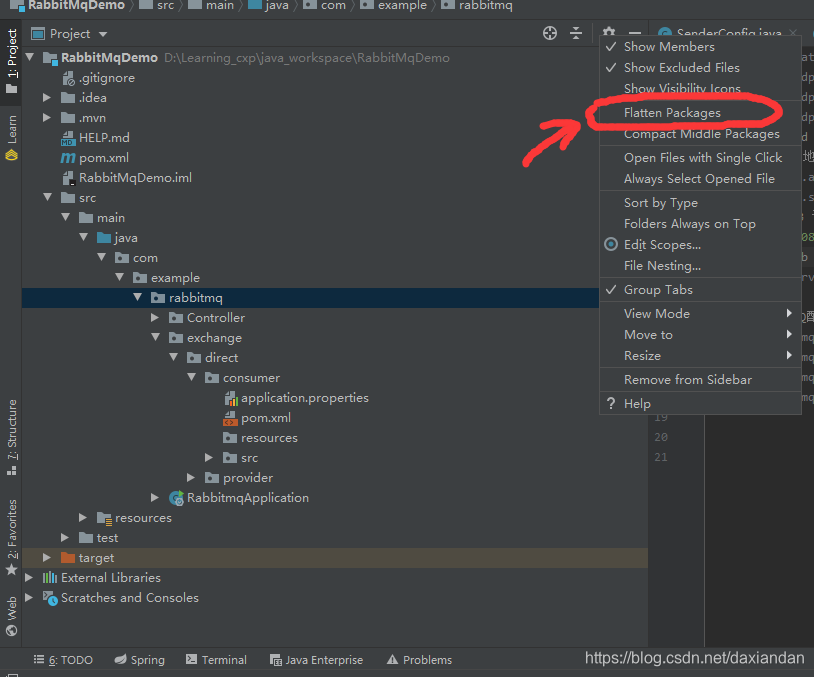Select the consumer folder row
Viewport: 814px width, 677px height.
tap(335, 378)
